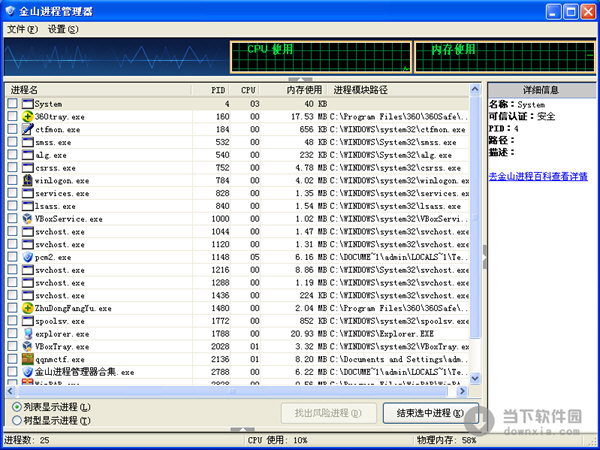The image size is (600, 450).
Task: Click the spoolsv.exe window icon
Action: pos(28,321)
